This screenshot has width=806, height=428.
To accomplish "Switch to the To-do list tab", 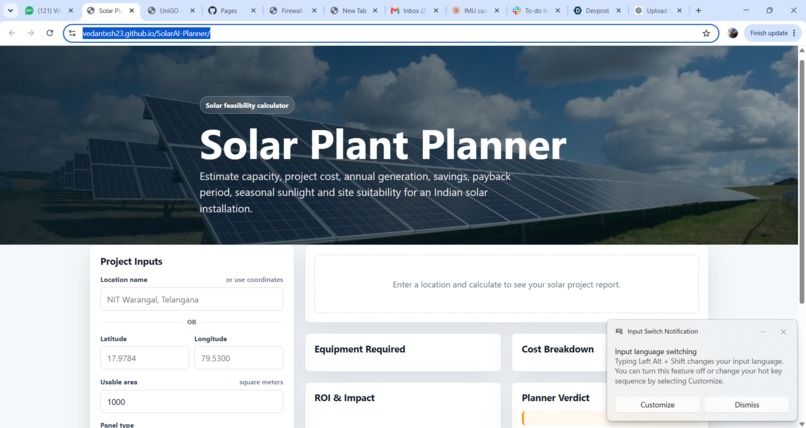I will (x=534, y=10).
